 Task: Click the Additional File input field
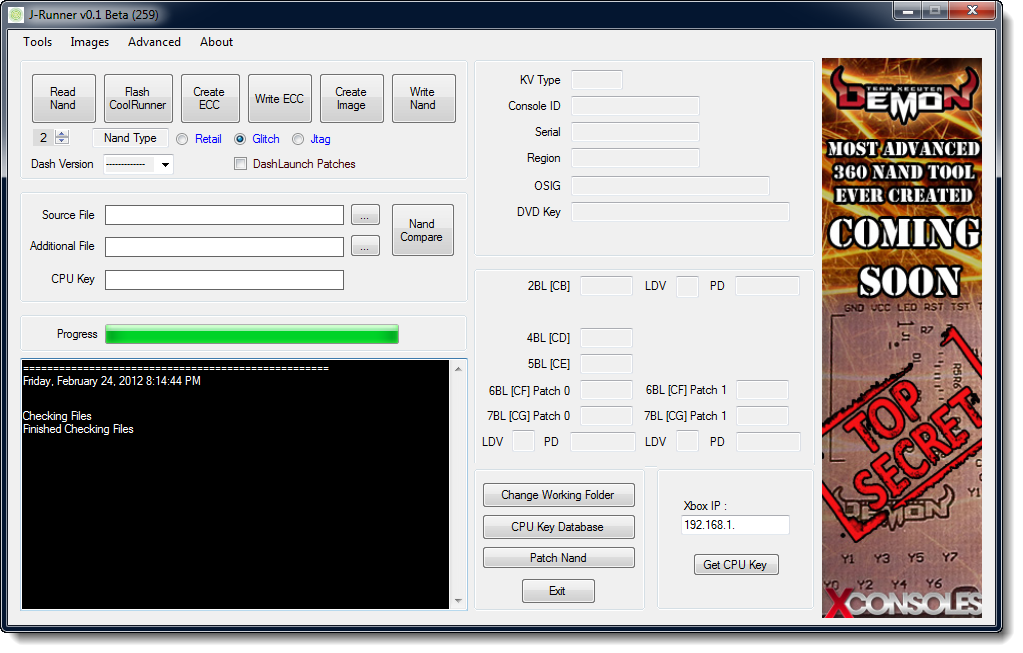click(x=224, y=247)
